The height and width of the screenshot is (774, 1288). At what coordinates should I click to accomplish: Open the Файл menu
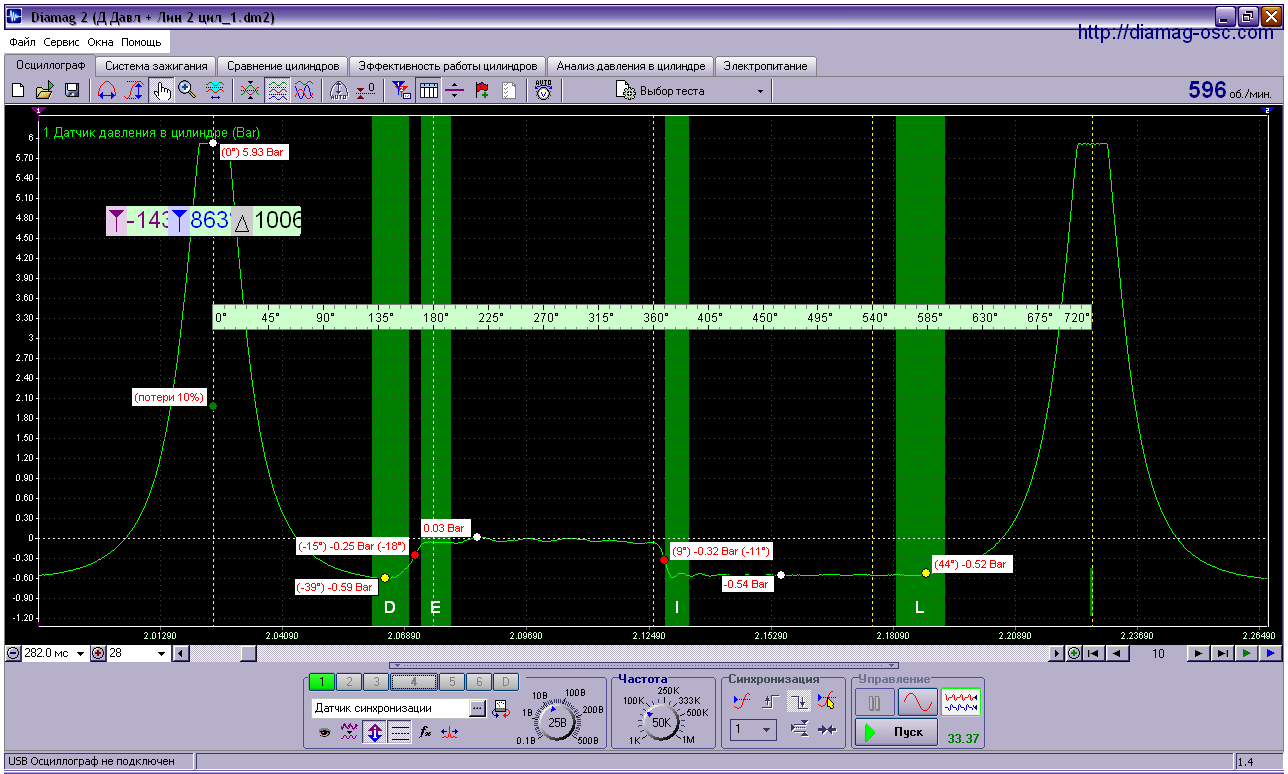click(x=22, y=43)
